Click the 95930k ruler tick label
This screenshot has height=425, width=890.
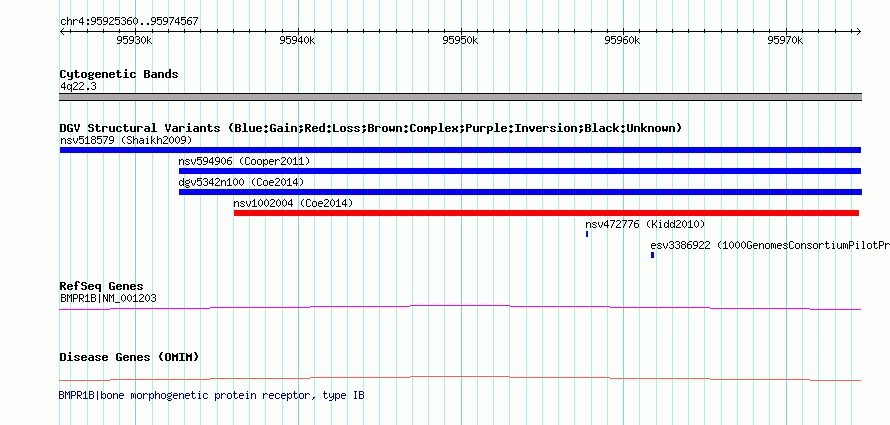(x=135, y=40)
